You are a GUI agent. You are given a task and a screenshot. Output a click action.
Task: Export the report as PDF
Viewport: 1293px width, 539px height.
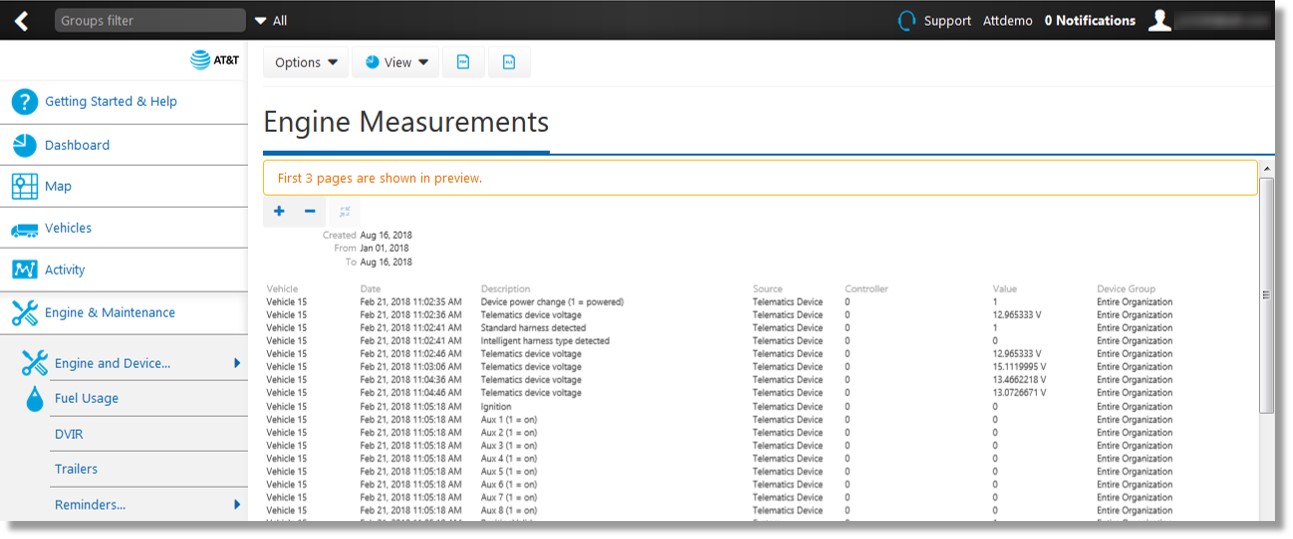463,62
